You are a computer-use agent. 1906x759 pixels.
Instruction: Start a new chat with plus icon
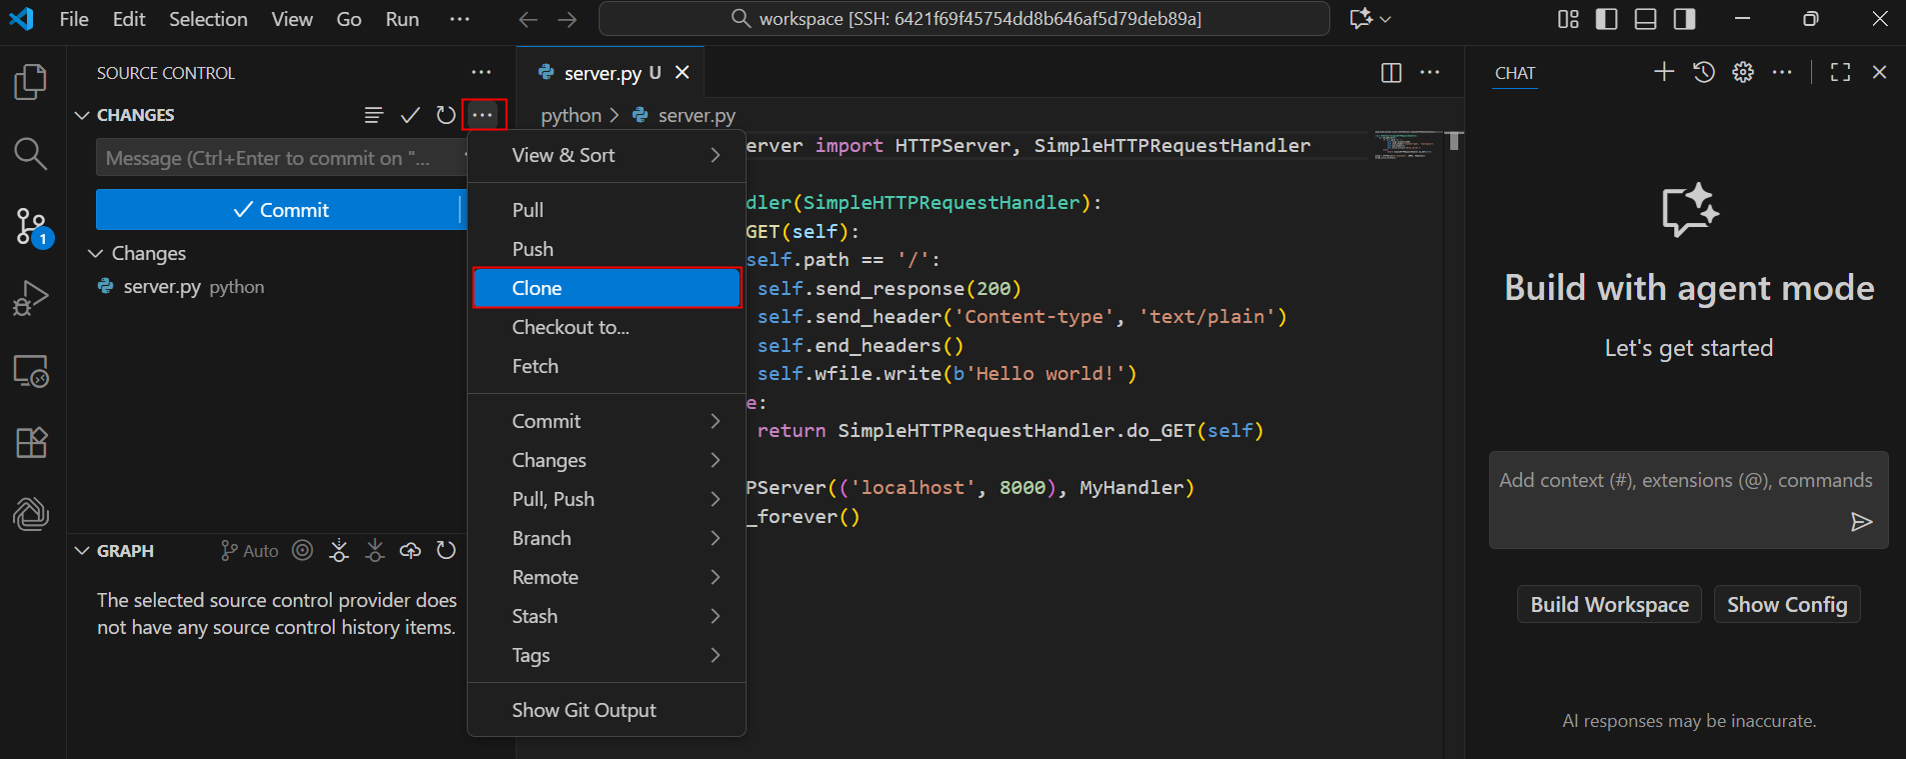click(x=1664, y=72)
